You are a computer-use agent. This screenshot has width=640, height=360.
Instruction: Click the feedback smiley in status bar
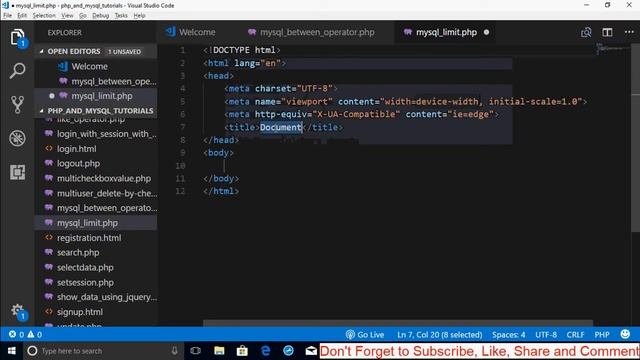[625, 334]
